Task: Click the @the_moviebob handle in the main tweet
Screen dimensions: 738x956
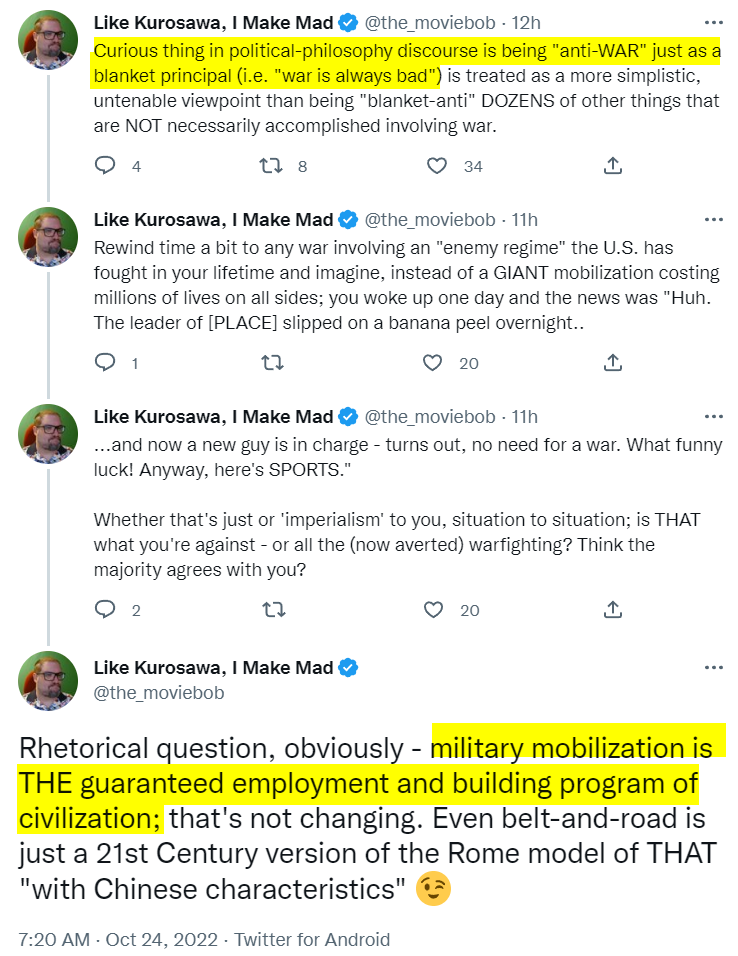Action: point(159,692)
